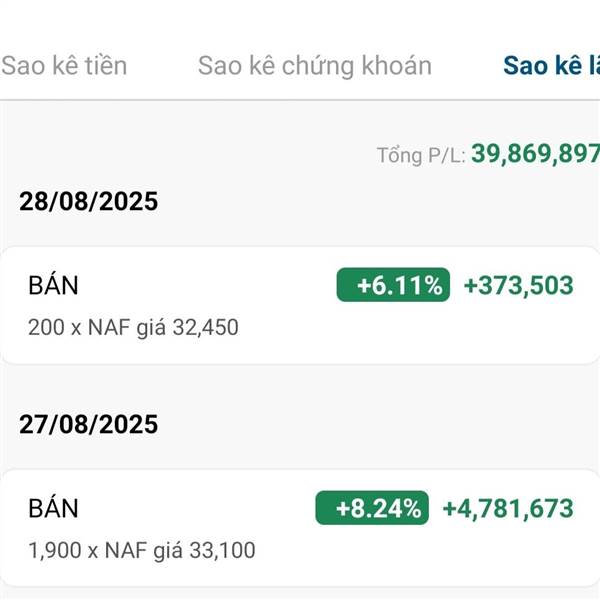Tap '200 x NAF giá 32,450' detail text
Image resolution: width=600 pixels, height=600 pixels.
(133, 328)
